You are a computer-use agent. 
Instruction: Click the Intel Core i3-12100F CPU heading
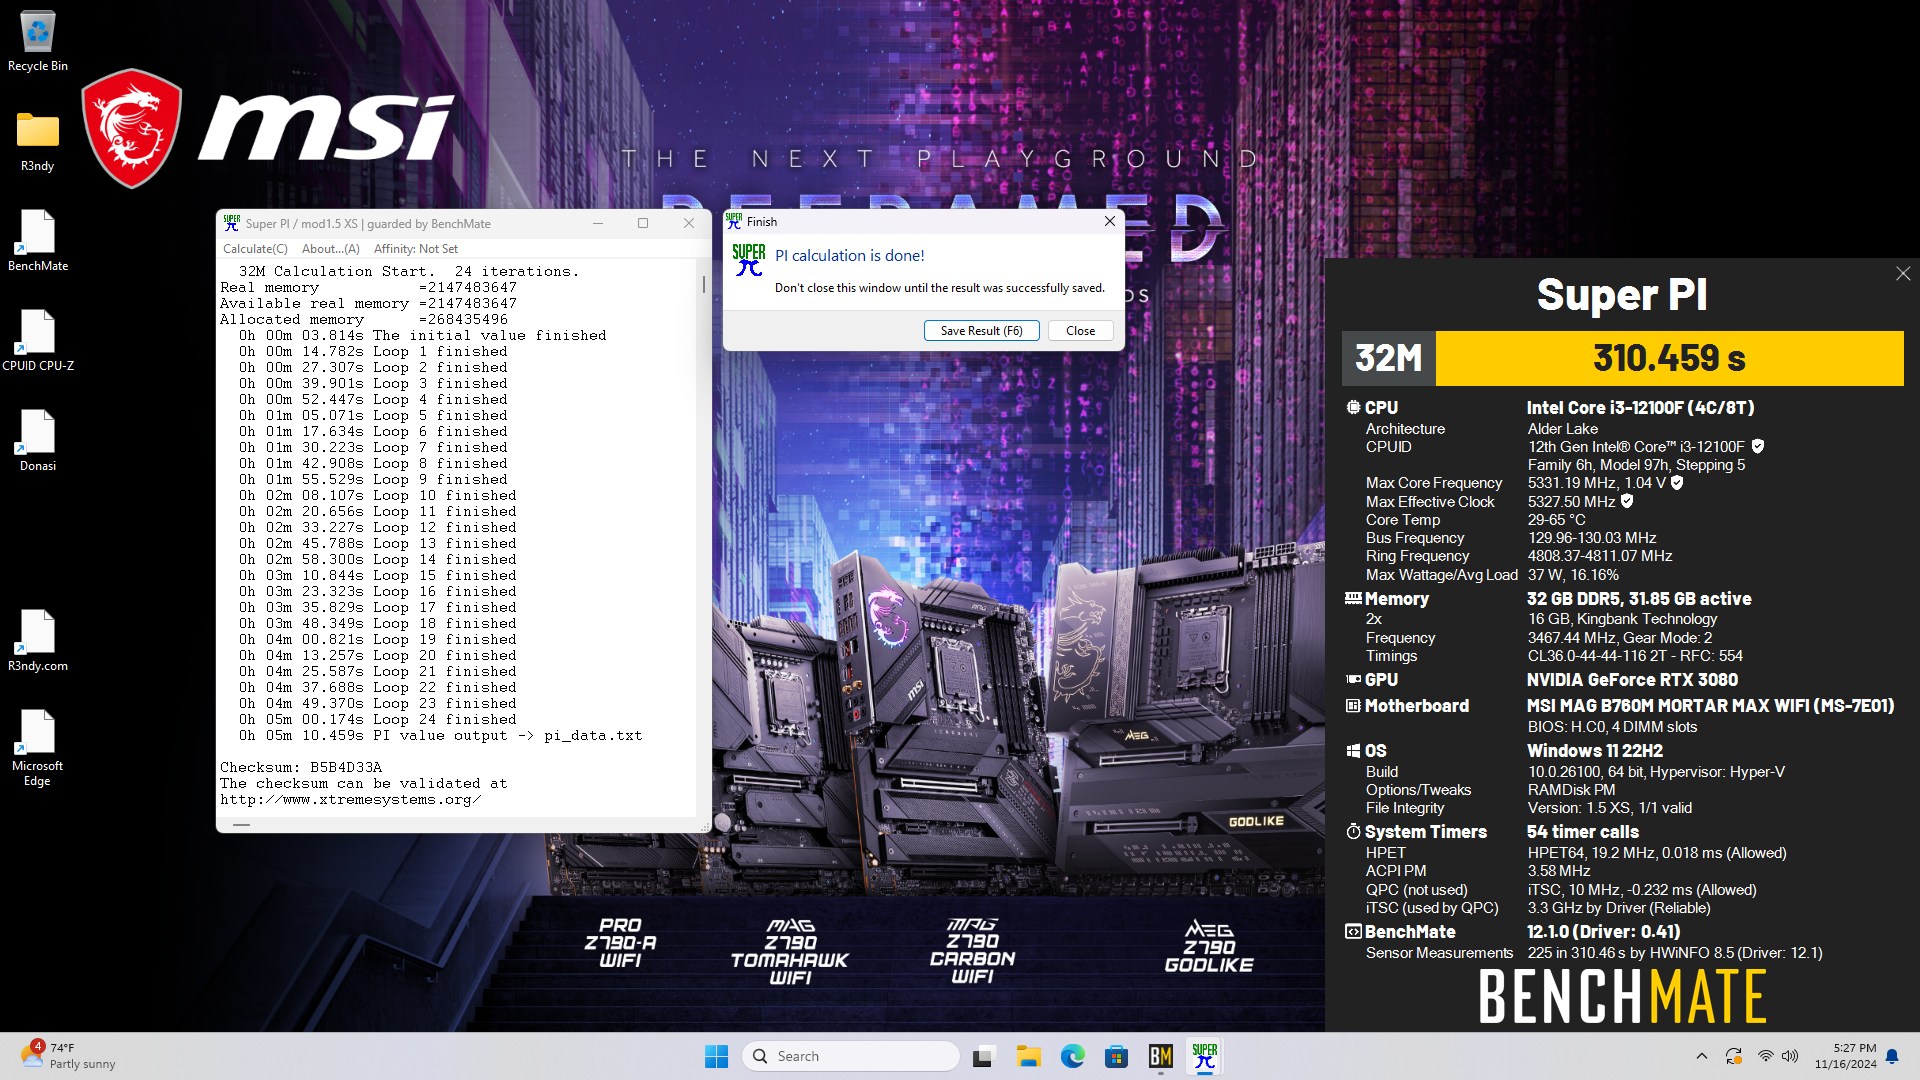click(x=1640, y=407)
